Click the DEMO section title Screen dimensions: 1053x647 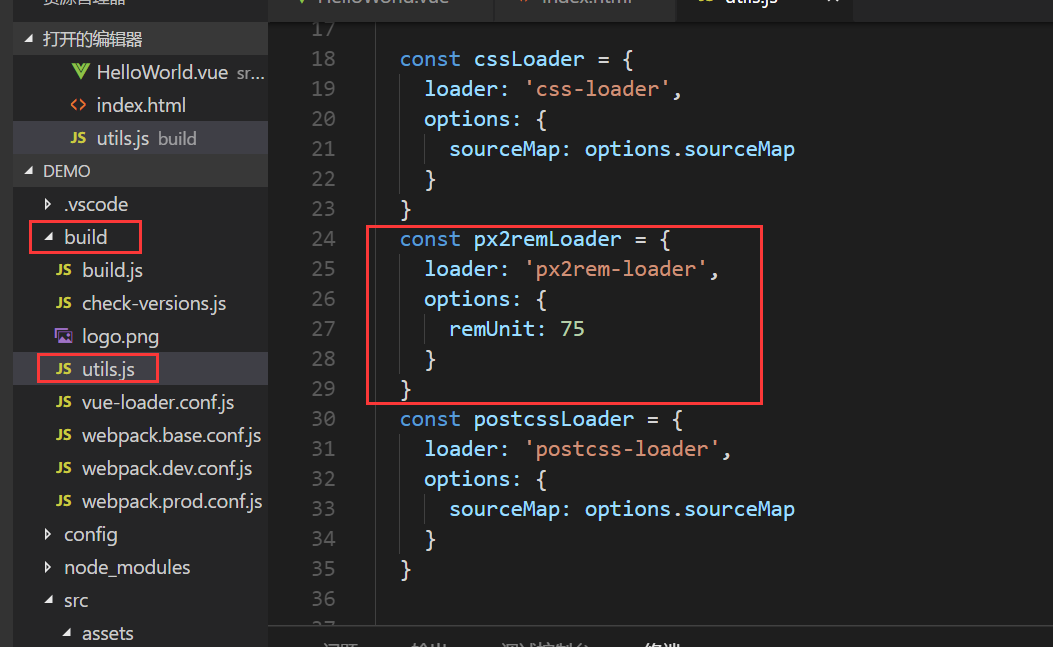pyautogui.click(x=66, y=171)
